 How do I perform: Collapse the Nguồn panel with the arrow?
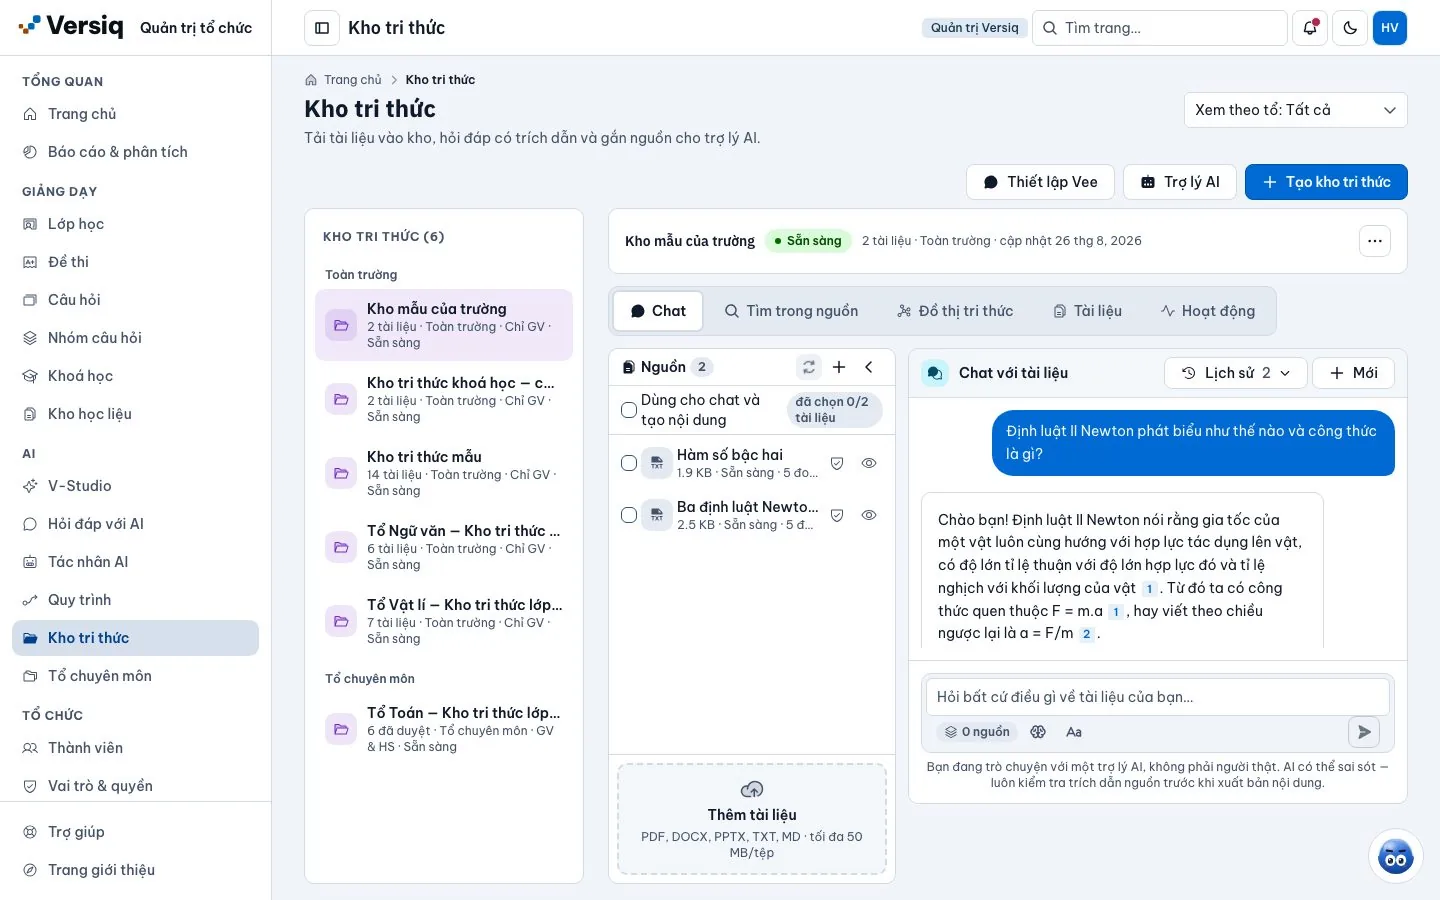[x=869, y=367]
